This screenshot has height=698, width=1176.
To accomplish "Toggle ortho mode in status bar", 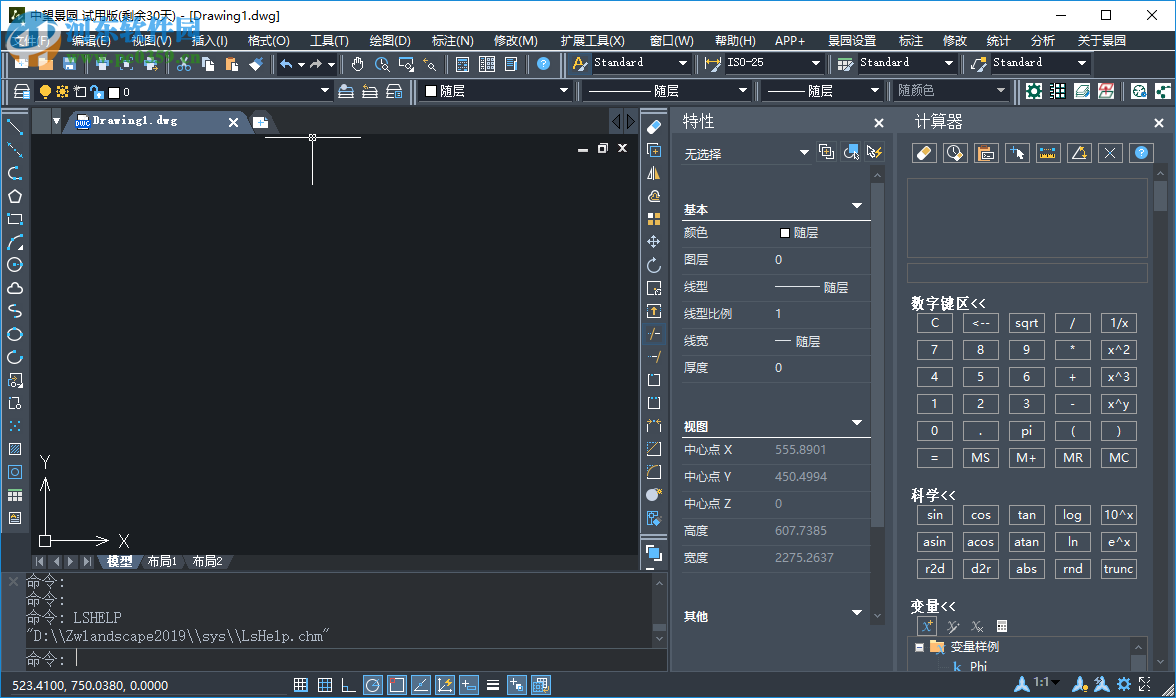I will point(348,685).
